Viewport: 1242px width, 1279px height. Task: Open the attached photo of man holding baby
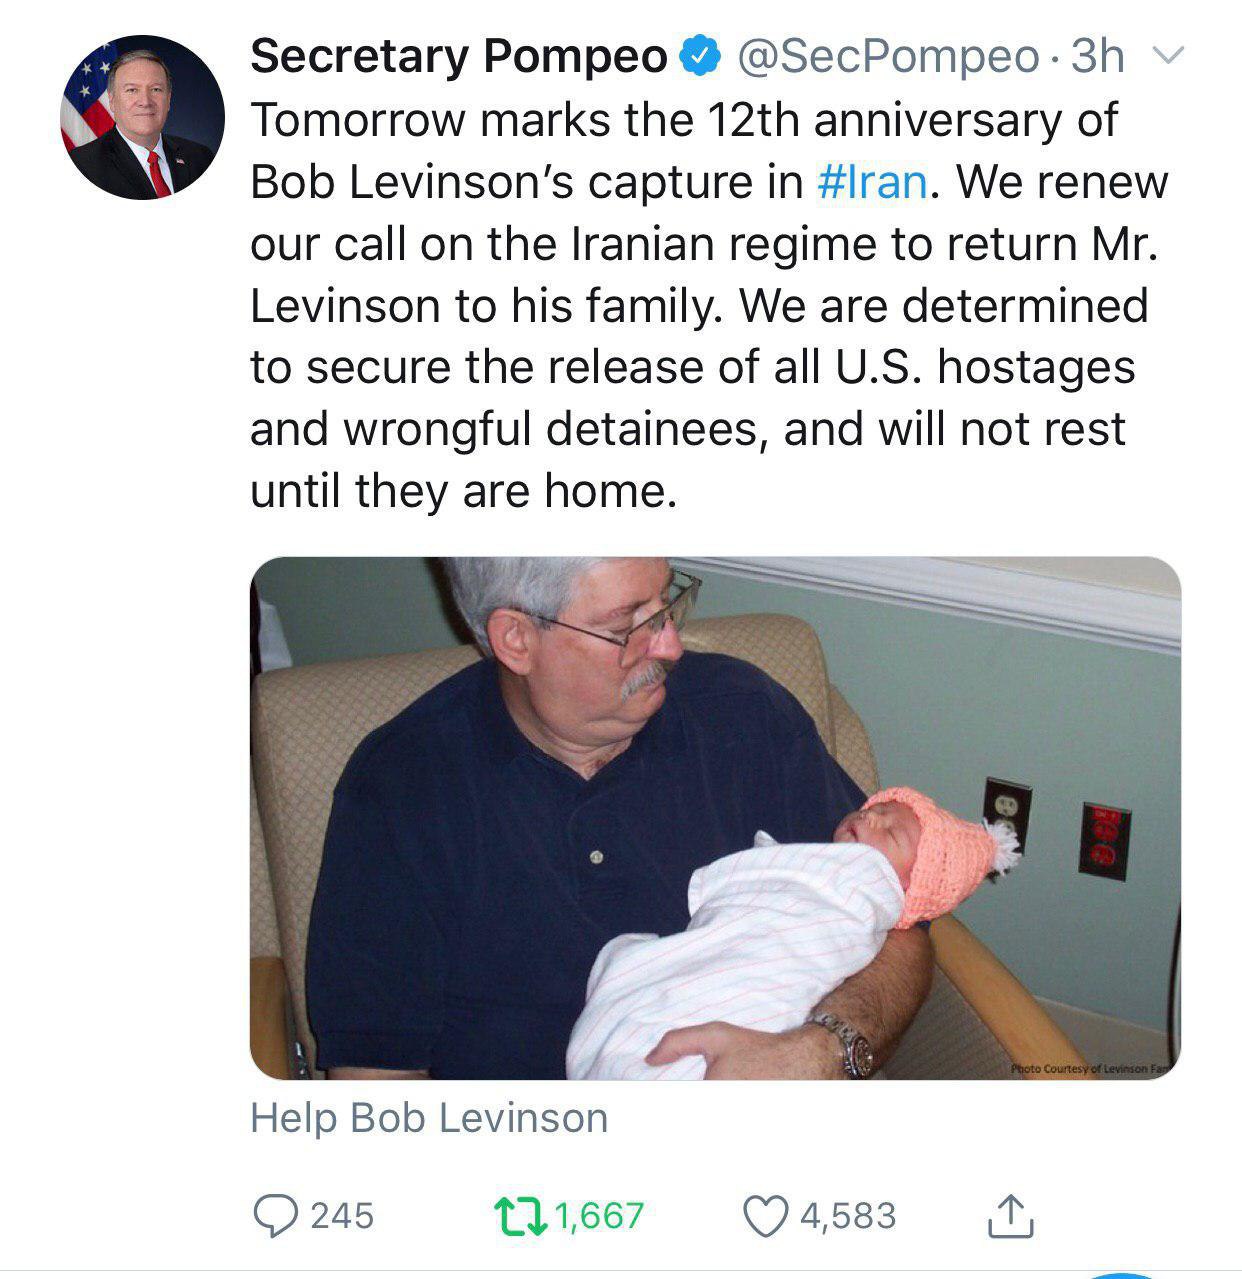(715, 818)
